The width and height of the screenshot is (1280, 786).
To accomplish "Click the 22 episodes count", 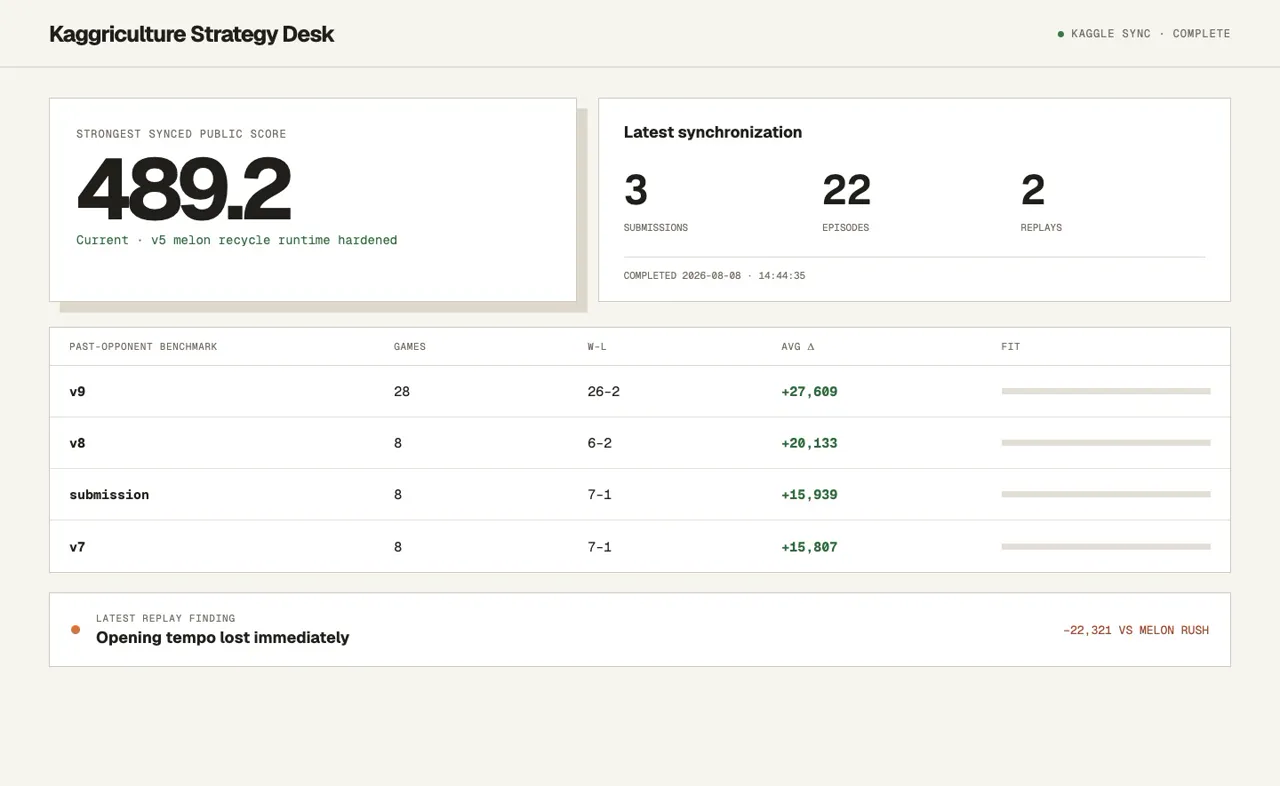I will point(847,190).
